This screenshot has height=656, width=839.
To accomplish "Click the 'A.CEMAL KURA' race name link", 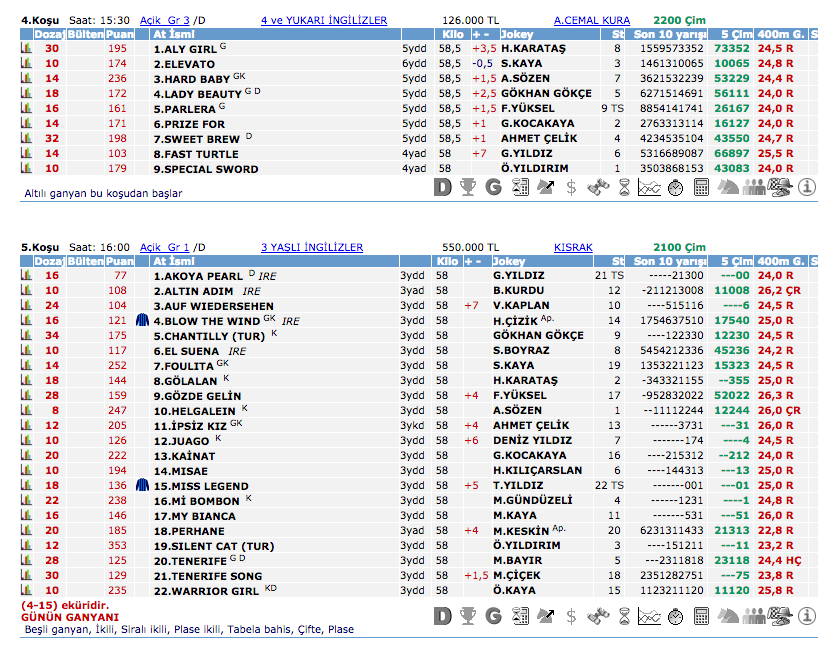I will pos(592,20).
